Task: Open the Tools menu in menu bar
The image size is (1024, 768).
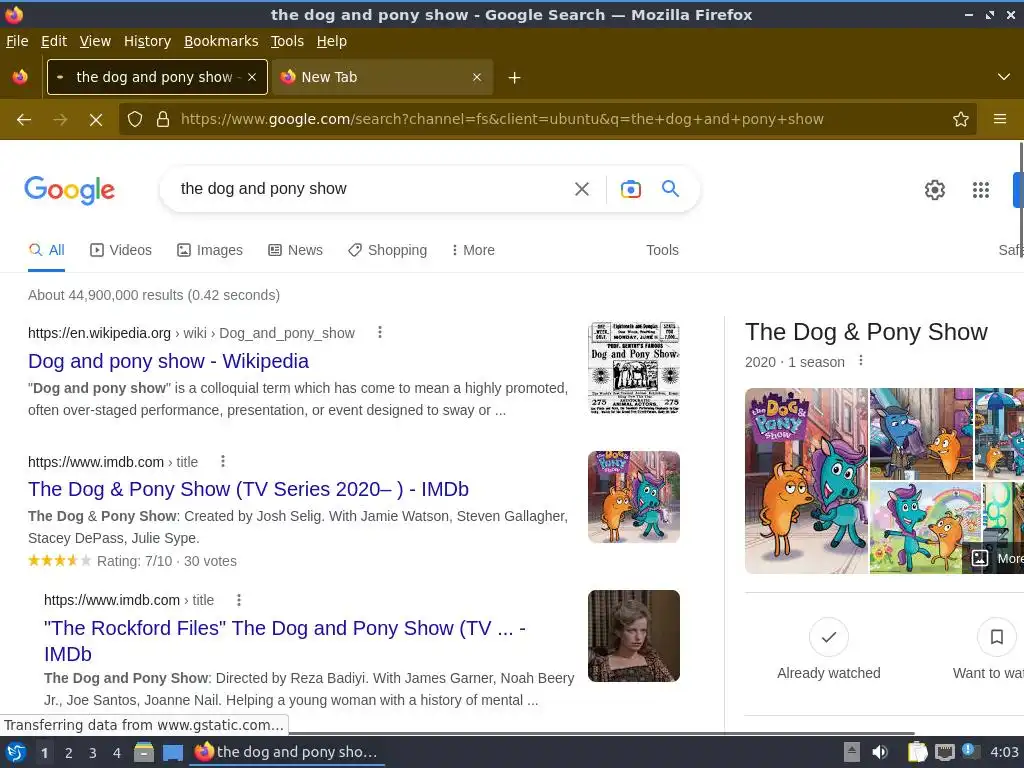Action: click(x=287, y=41)
